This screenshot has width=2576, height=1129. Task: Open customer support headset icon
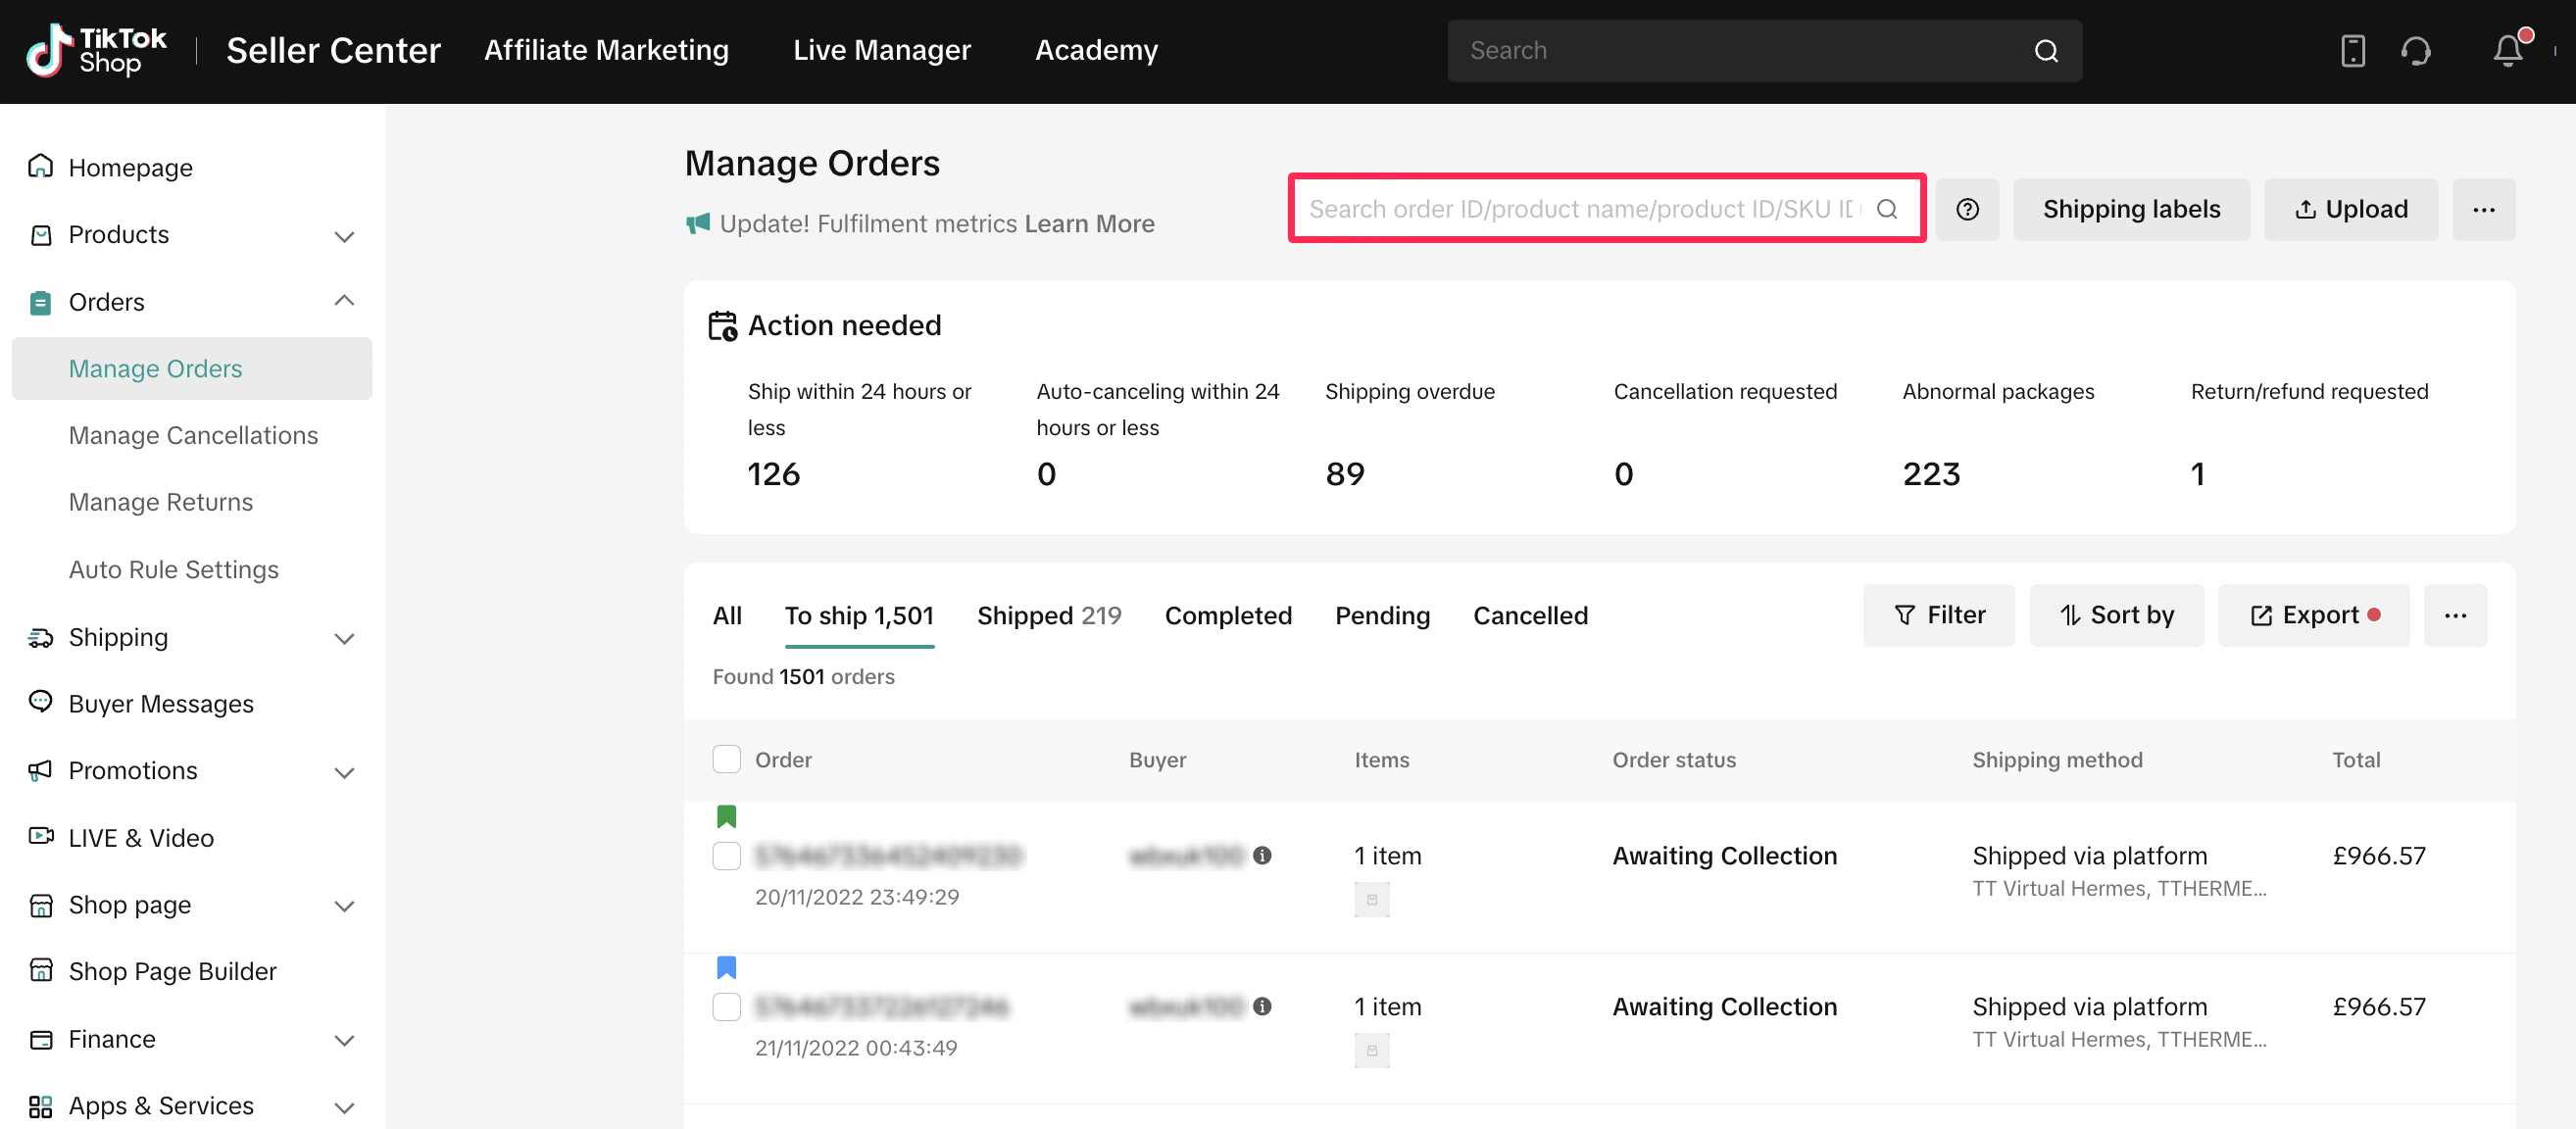[2416, 50]
